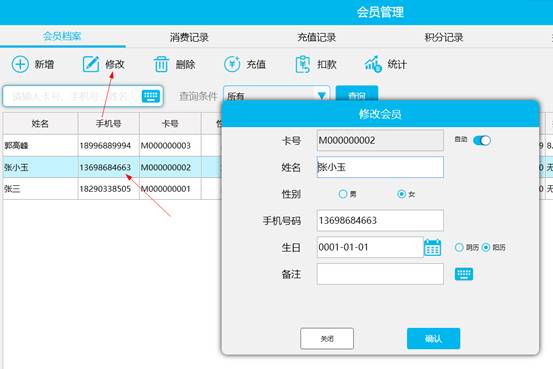Open the birthday calendar picker icon
The image size is (553, 369).
click(433, 247)
